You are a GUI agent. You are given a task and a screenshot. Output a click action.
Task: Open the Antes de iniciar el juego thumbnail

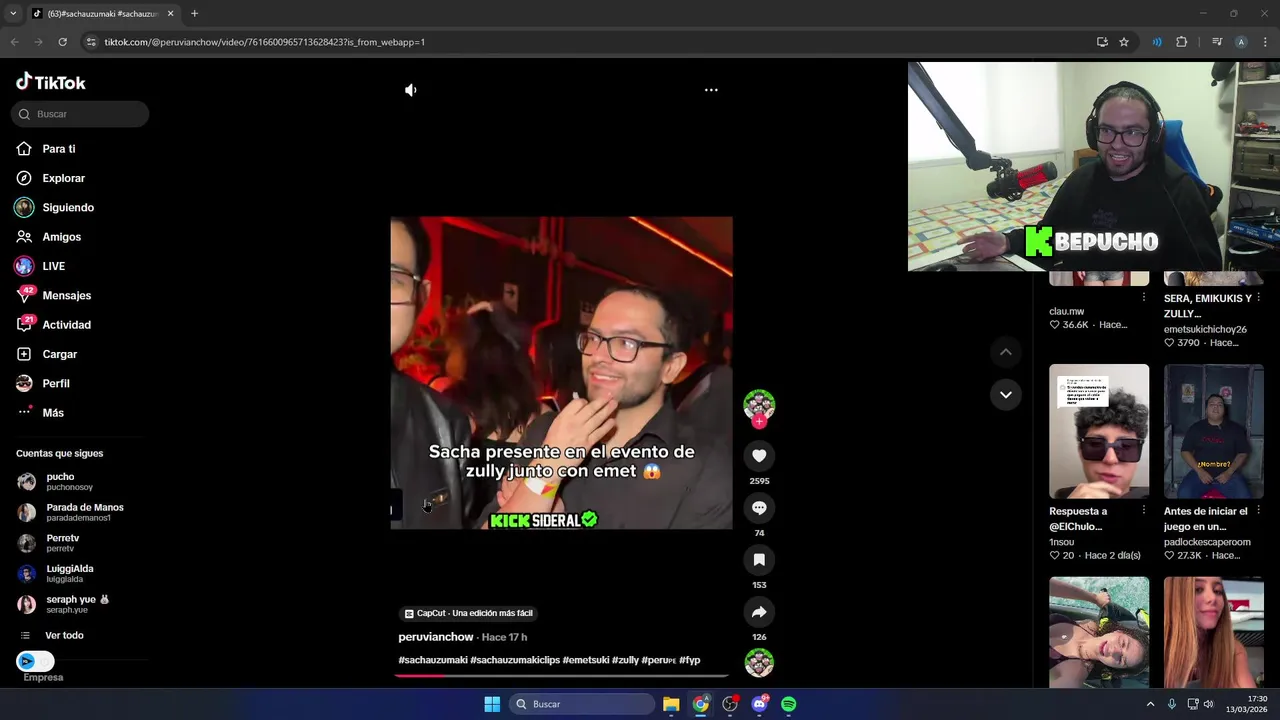pos(1214,431)
